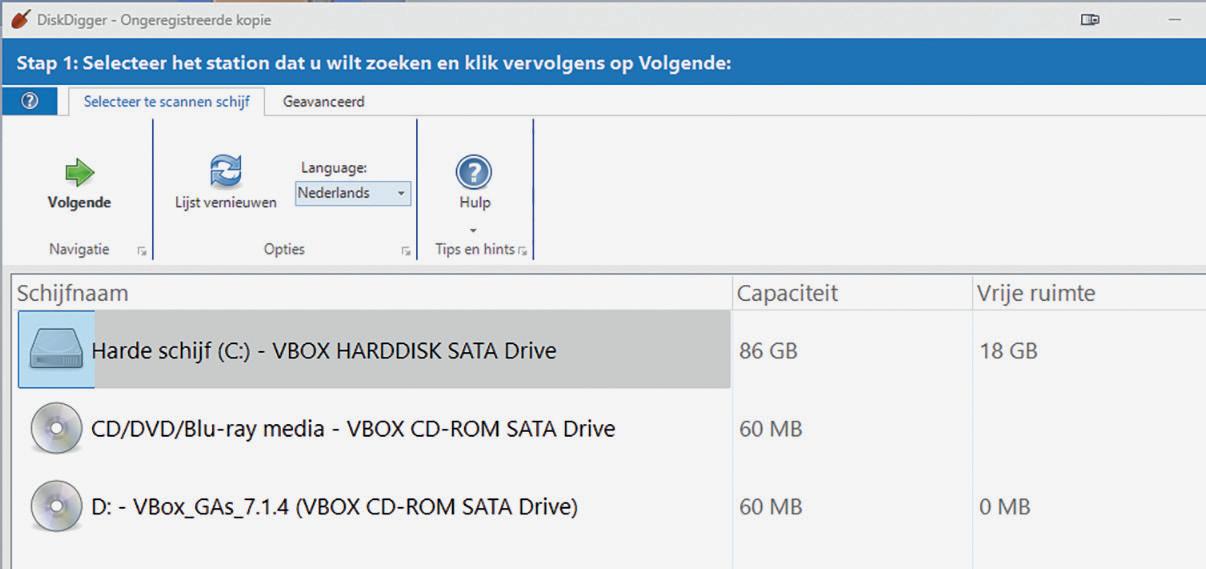1206x569 pixels.
Task: Open the Hulp question mark icon
Action: 474,172
